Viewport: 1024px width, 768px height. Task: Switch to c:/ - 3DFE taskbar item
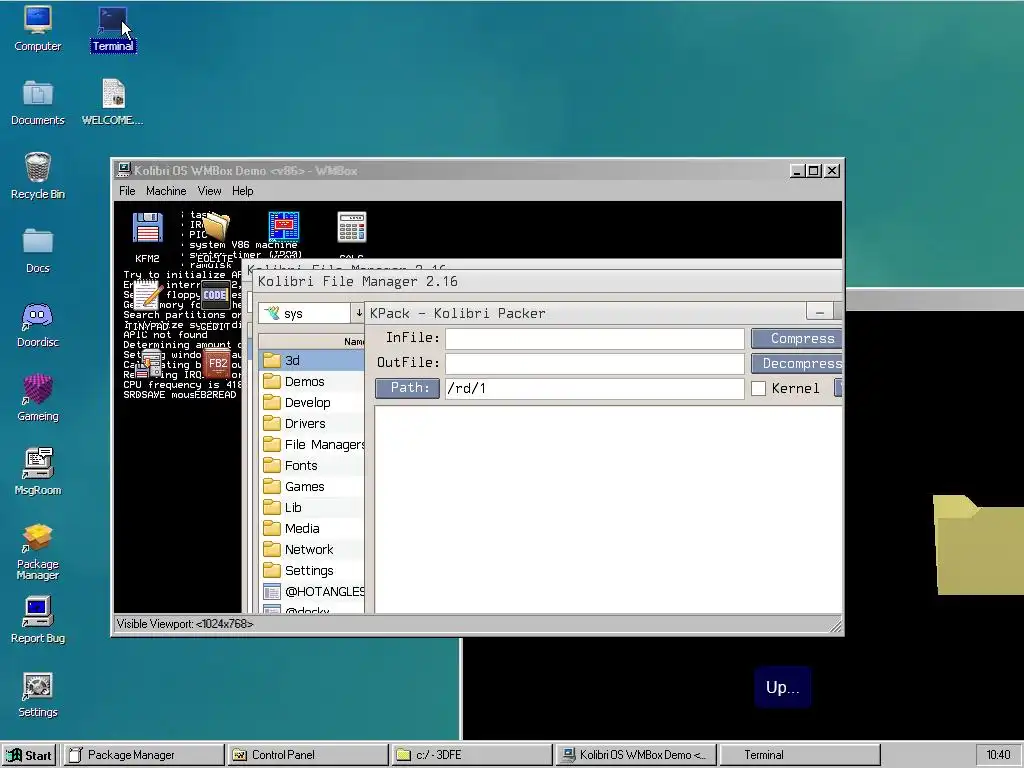472,755
